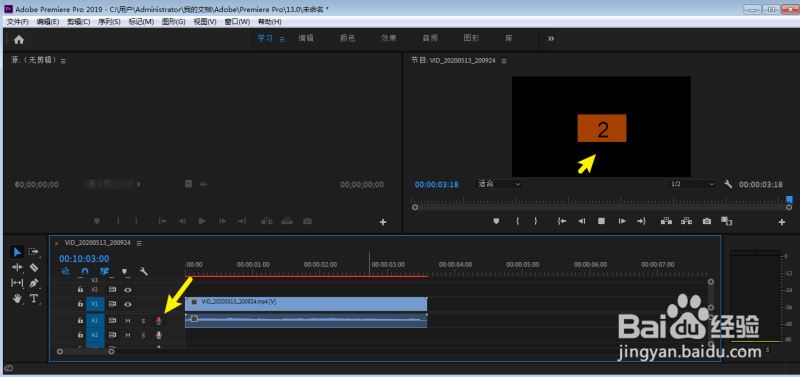Open the zoom level dropdown 适合
The width and height of the screenshot is (800, 377).
[x=498, y=184]
